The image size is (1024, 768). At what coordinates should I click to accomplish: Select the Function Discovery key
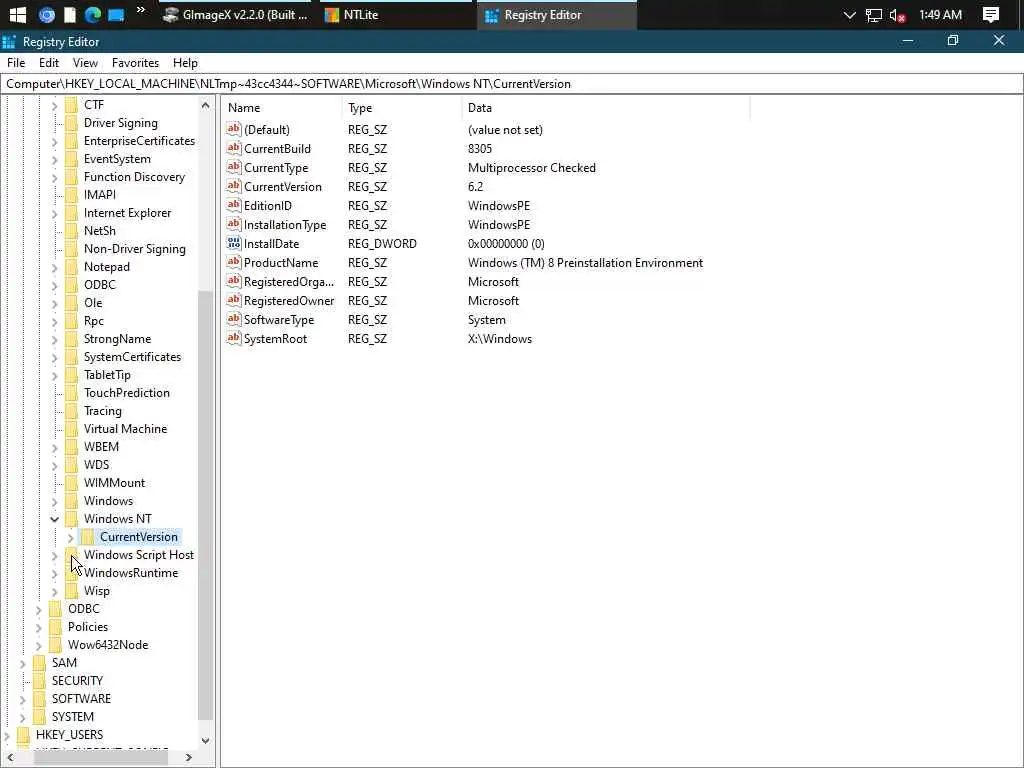pyautogui.click(x=134, y=177)
